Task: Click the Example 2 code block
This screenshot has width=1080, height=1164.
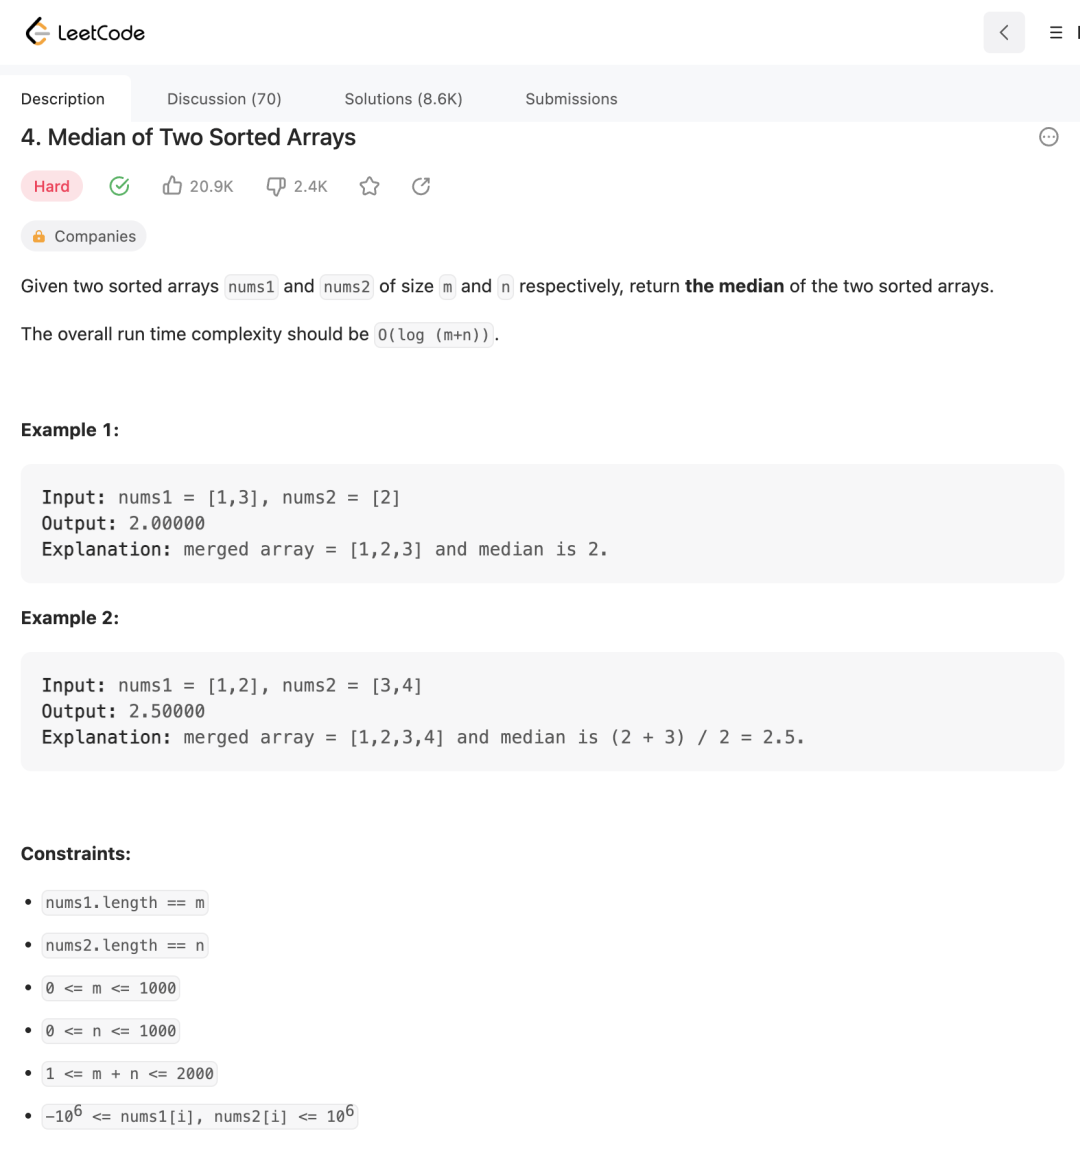Action: (542, 711)
